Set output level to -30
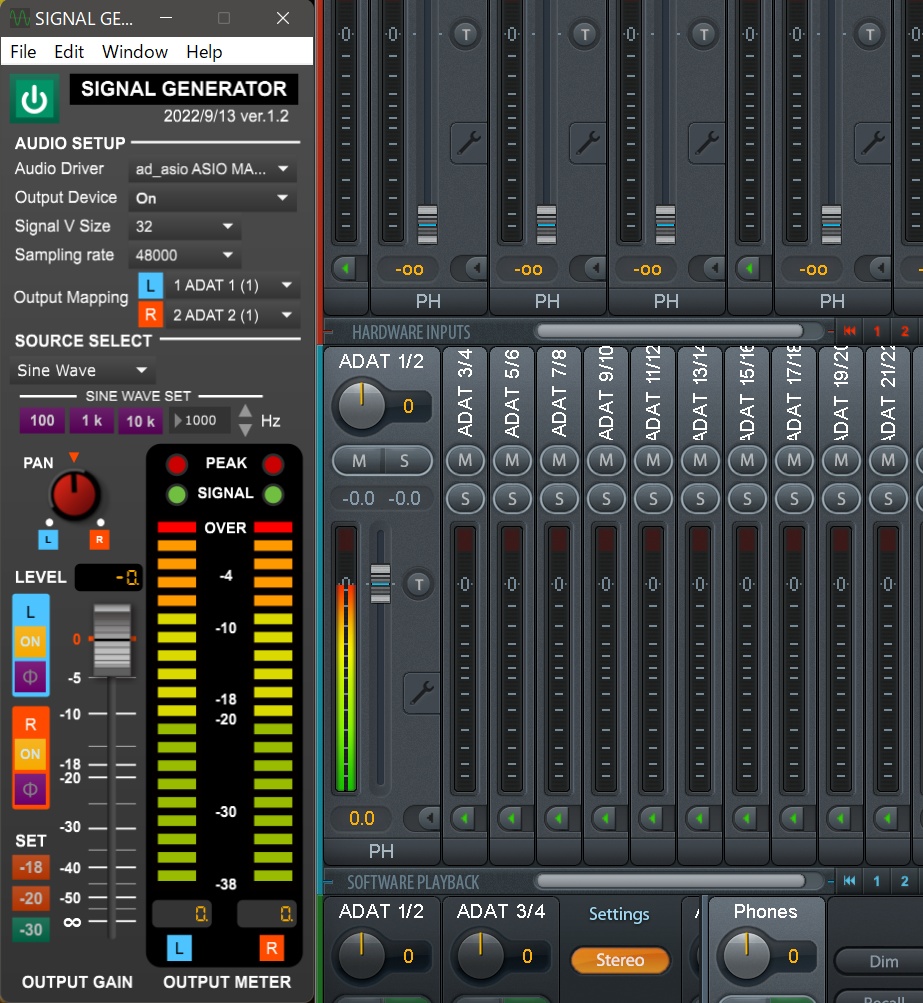 pos(30,929)
